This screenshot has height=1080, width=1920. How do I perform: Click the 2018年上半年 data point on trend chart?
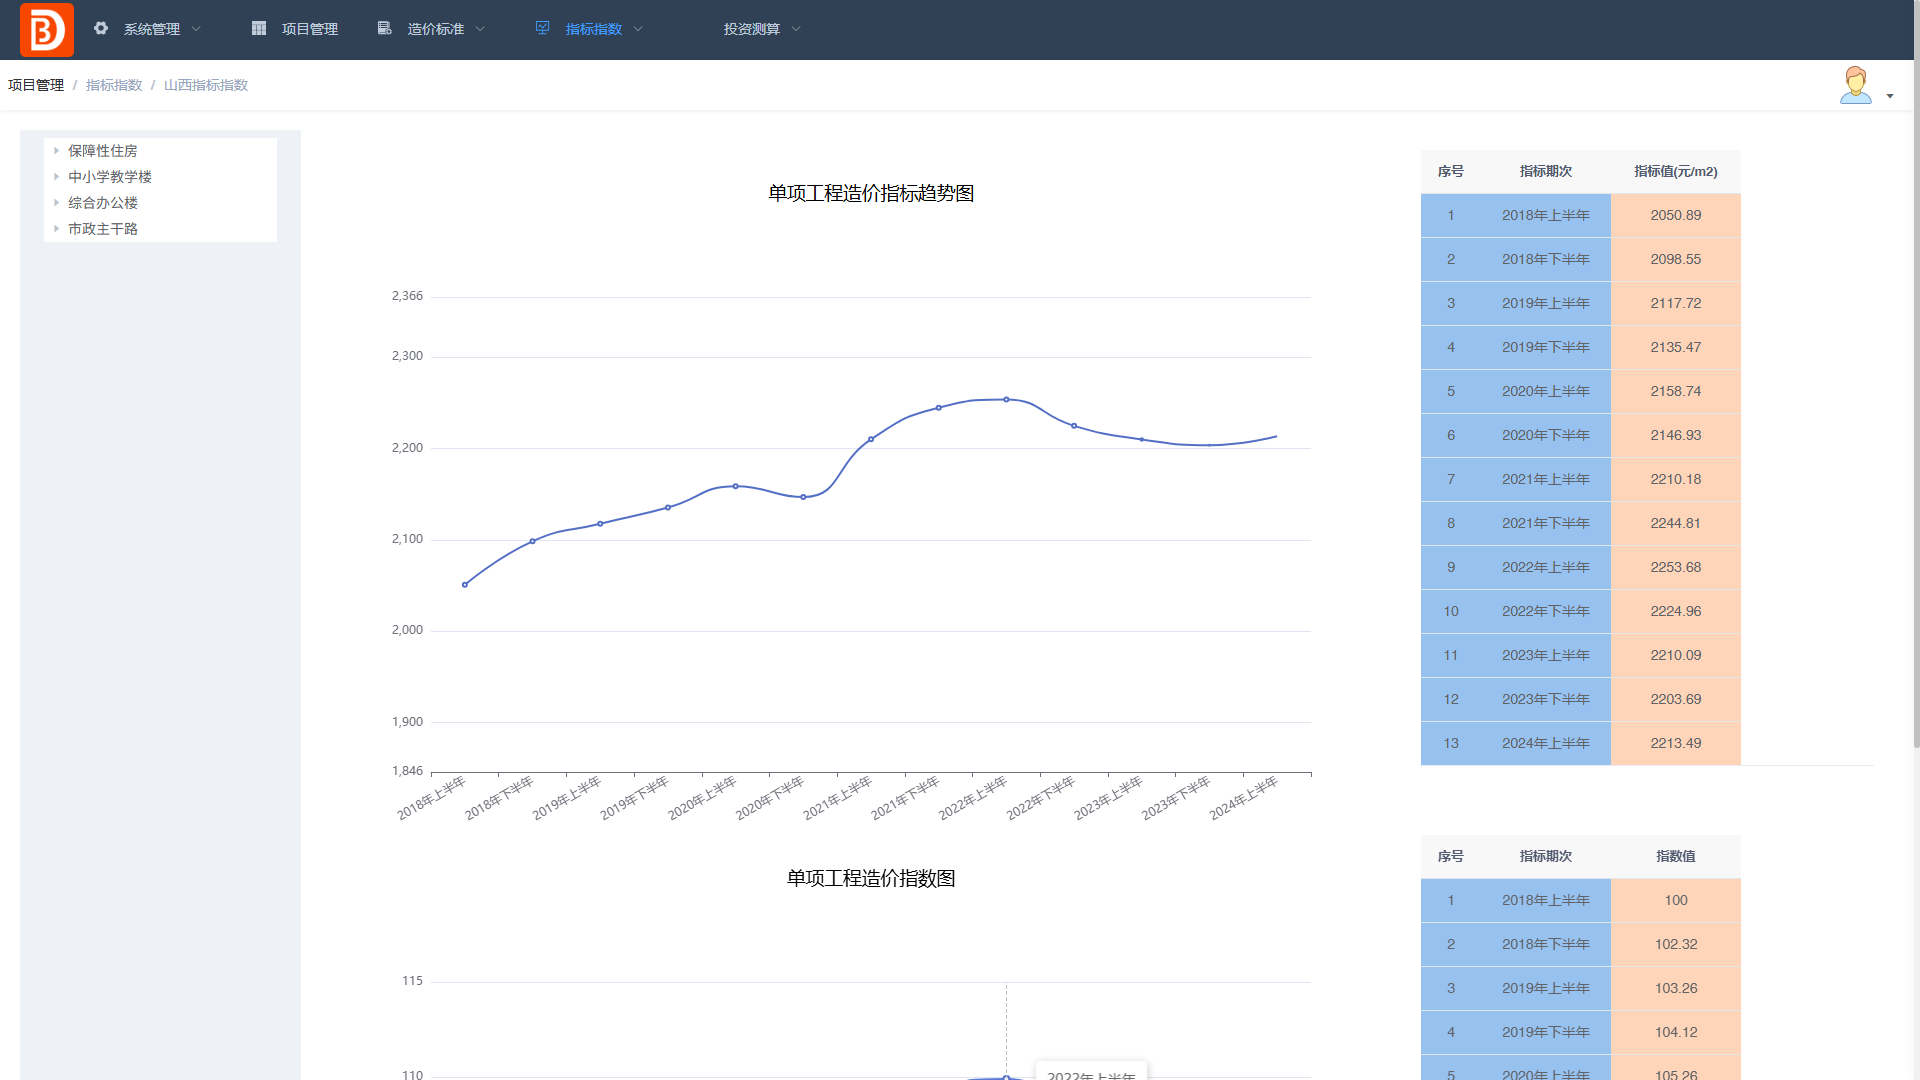pos(465,585)
